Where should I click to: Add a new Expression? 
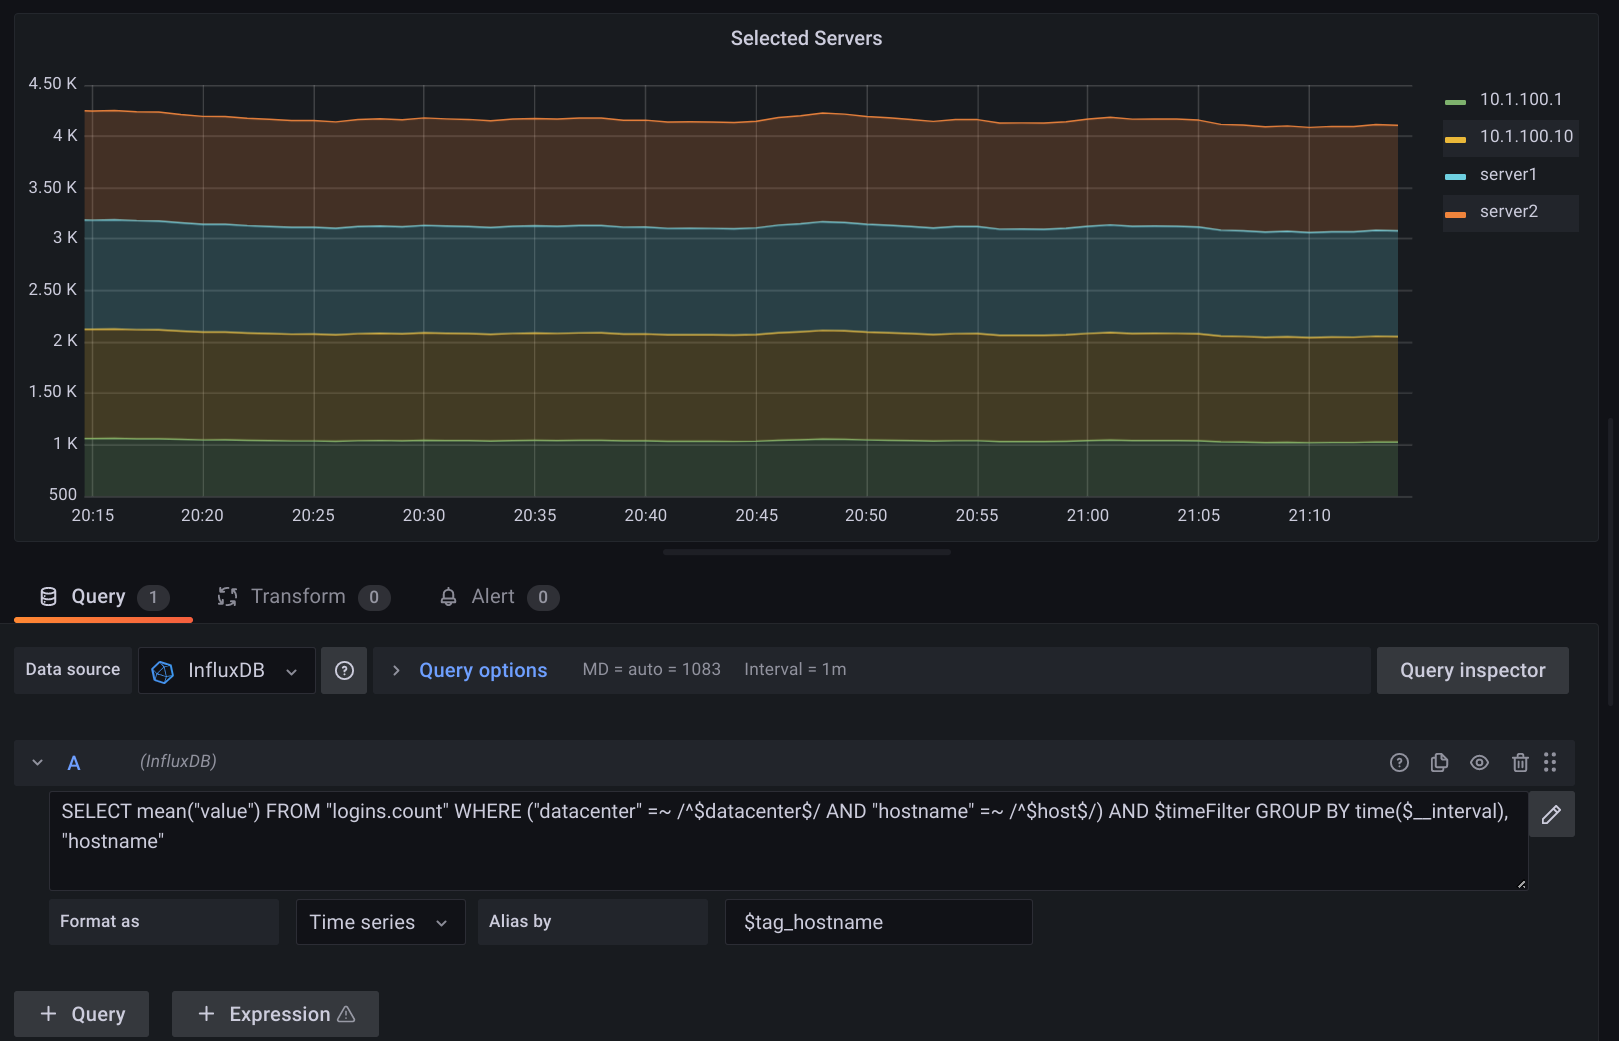[x=275, y=1014]
